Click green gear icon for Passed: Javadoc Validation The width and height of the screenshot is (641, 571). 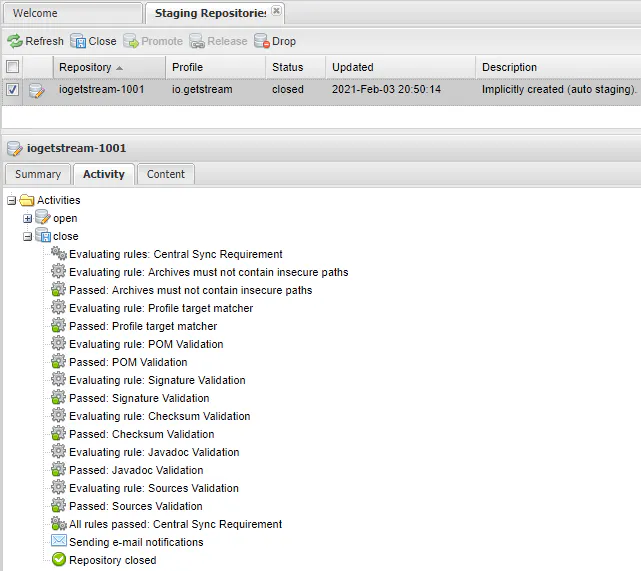(x=58, y=469)
